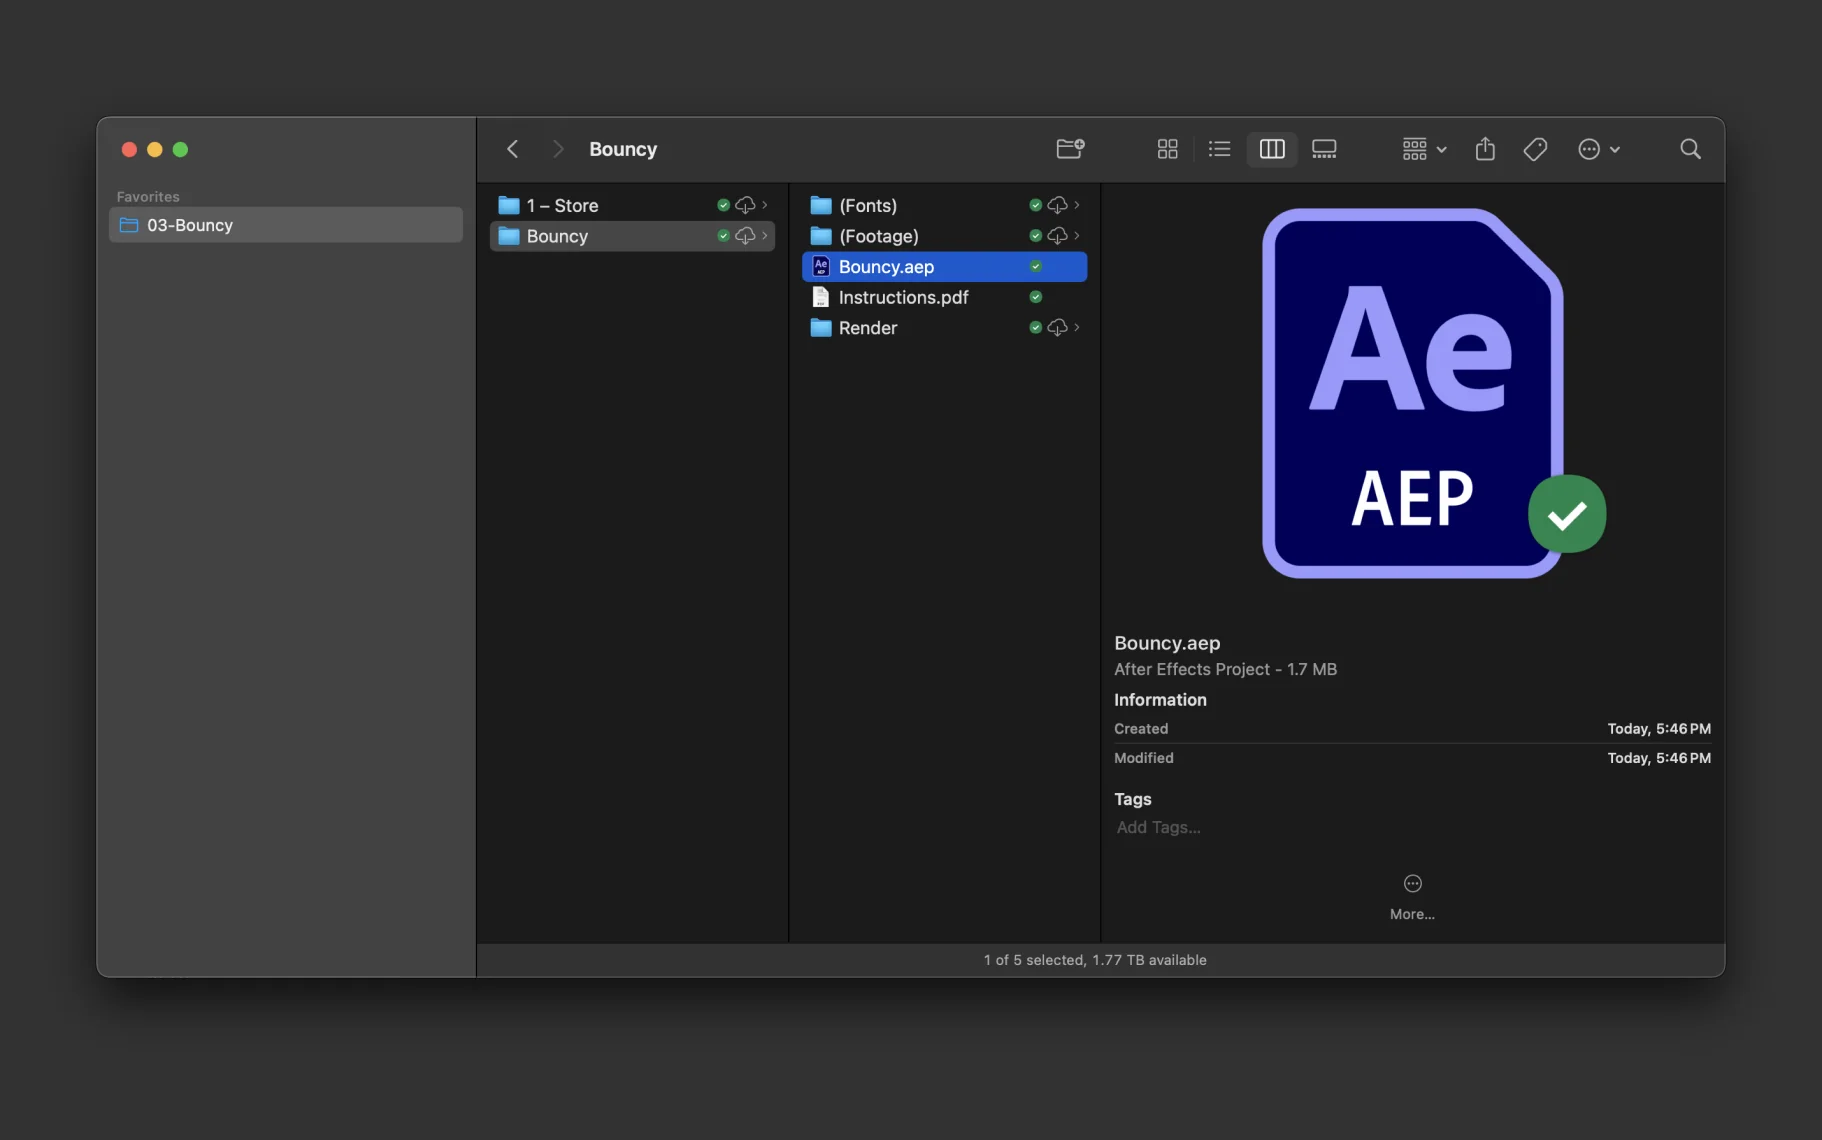Expand the (Fonts) folder chevron

coord(1076,205)
